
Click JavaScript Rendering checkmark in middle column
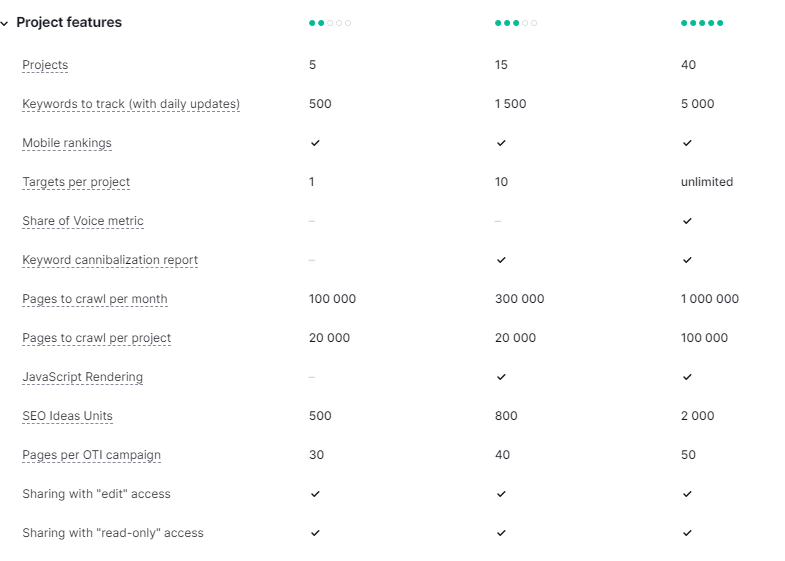click(501, 377)
